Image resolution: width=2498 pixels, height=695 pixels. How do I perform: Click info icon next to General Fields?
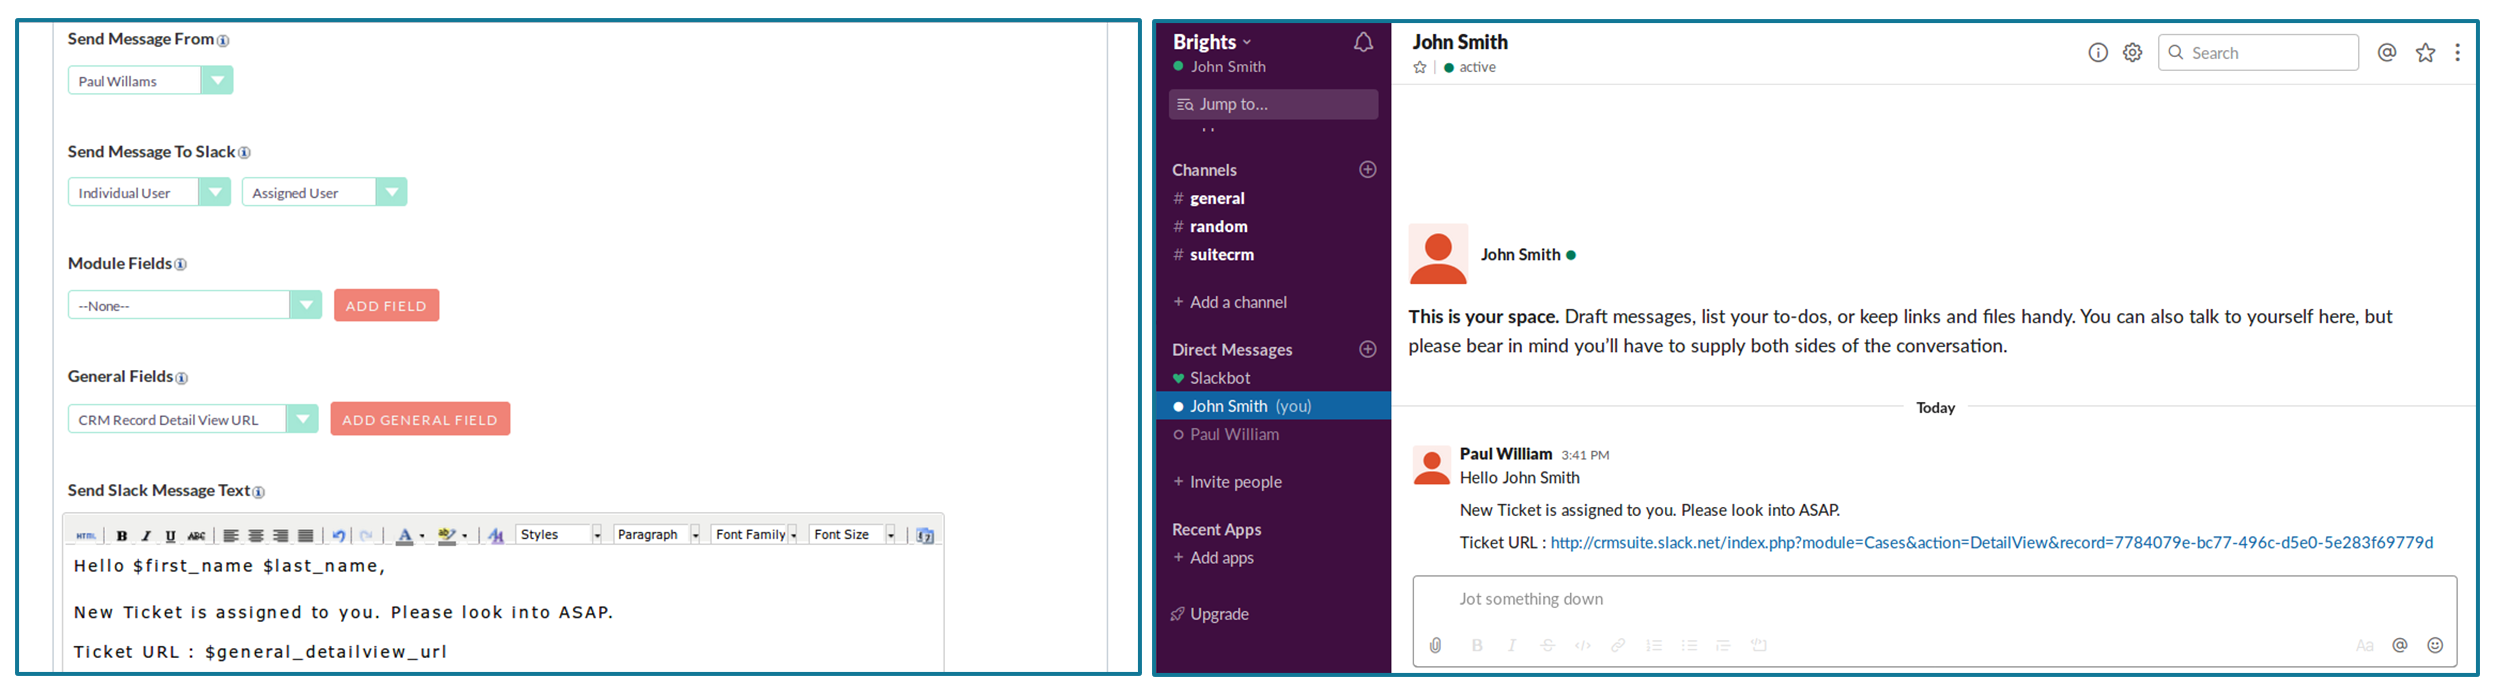click(x=182, y=378)
